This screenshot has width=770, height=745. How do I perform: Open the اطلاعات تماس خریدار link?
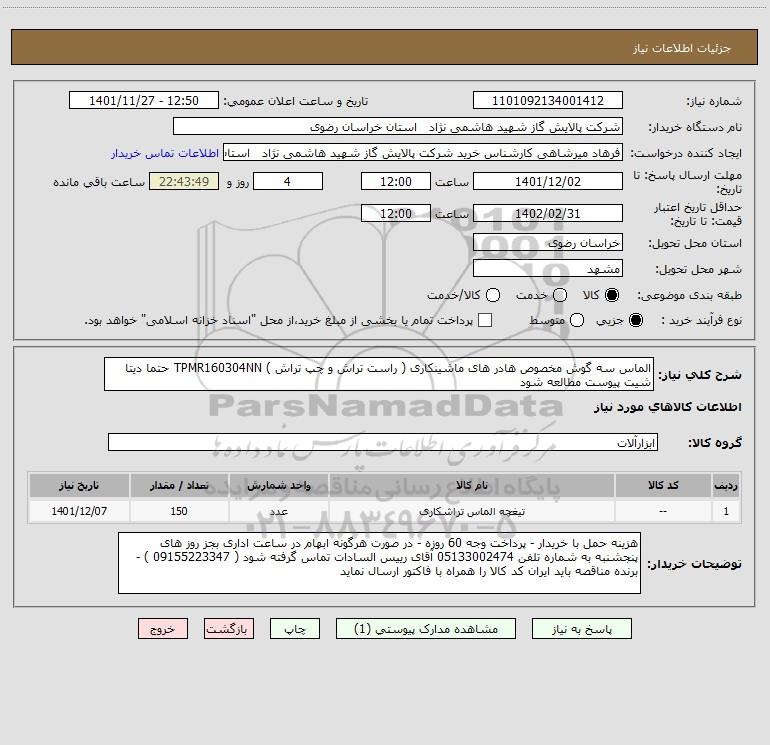pyautogui.click(x=165, y=153)
